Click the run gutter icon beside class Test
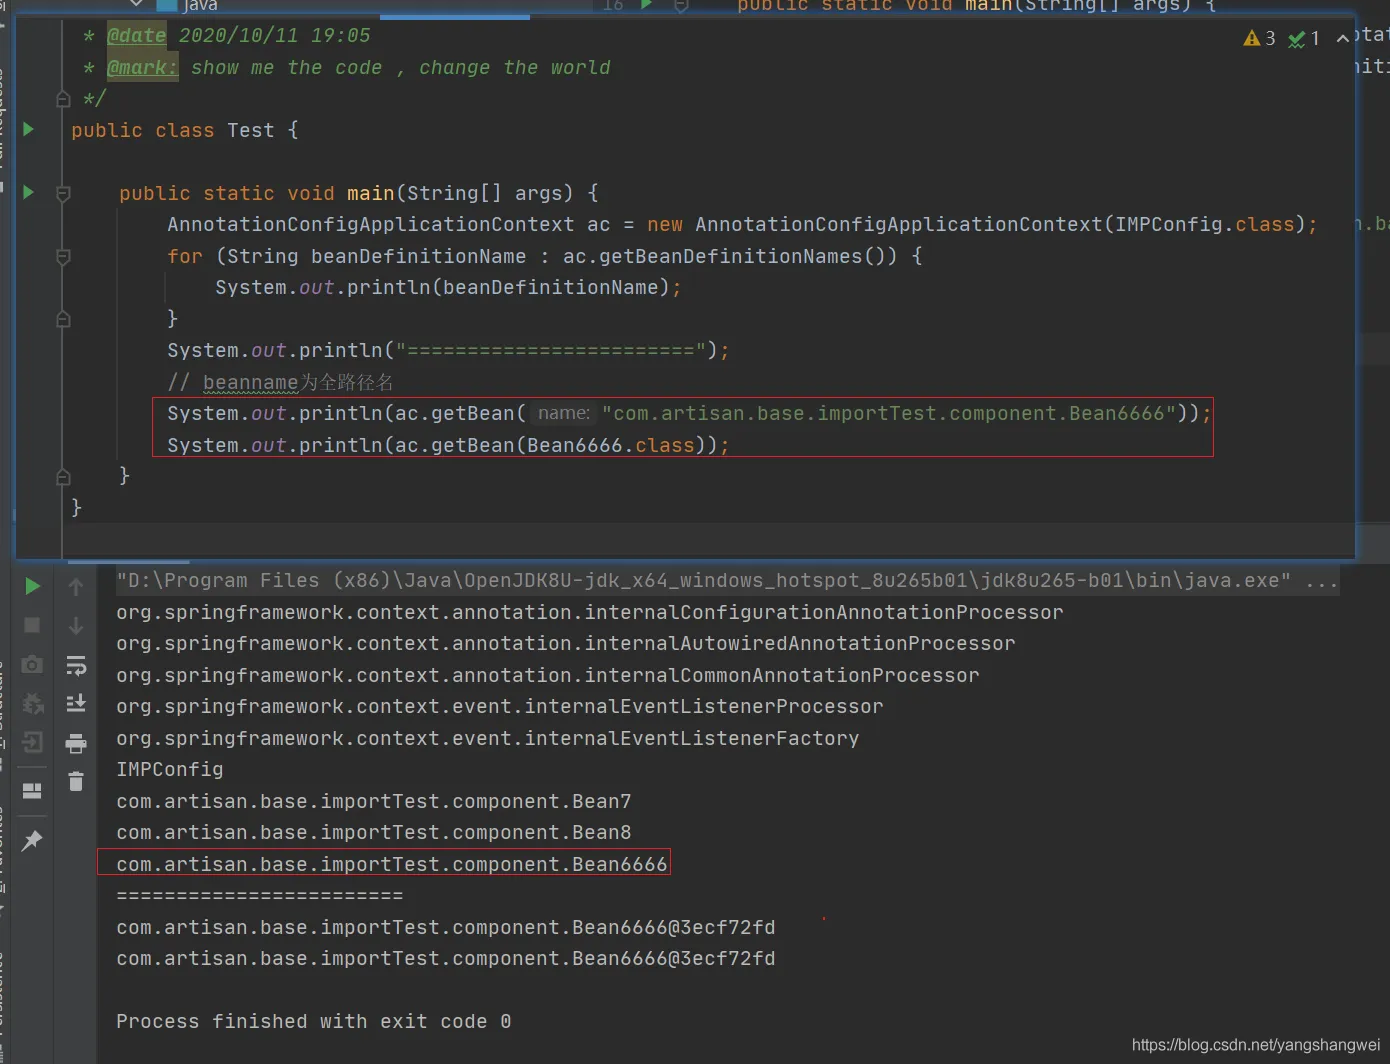Image resolution: width=1390 pixels, height=1064 pixels. click(29, 129)
